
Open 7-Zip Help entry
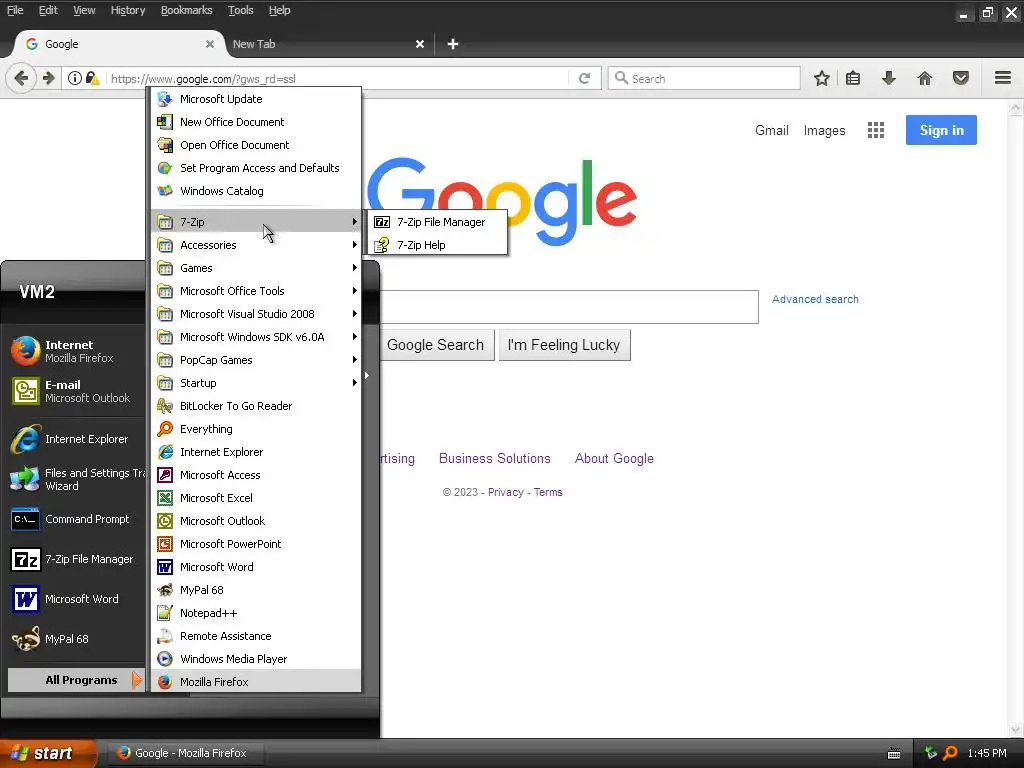[438, 245]
